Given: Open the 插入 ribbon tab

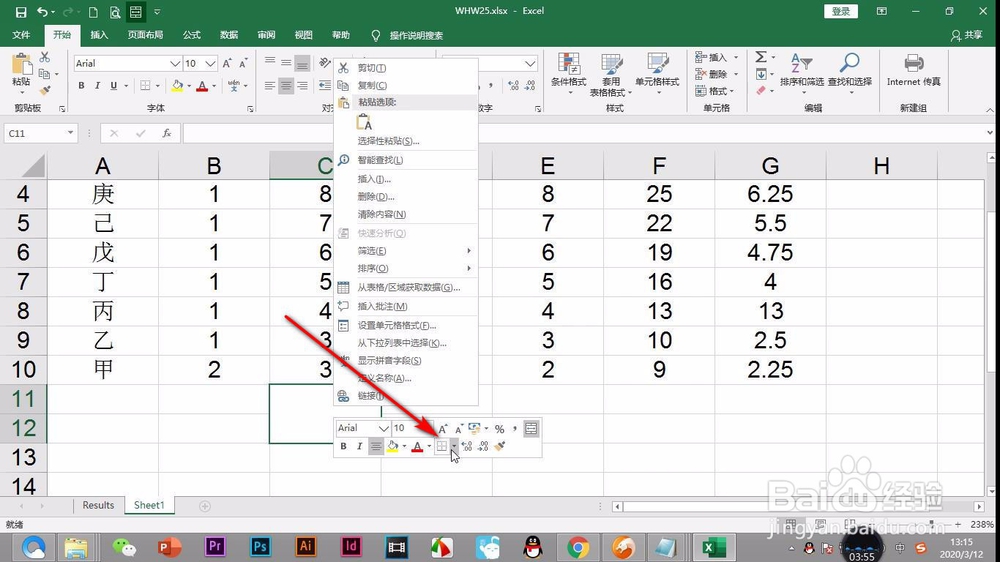Looking at the screenshot, I should click(99, 35).
